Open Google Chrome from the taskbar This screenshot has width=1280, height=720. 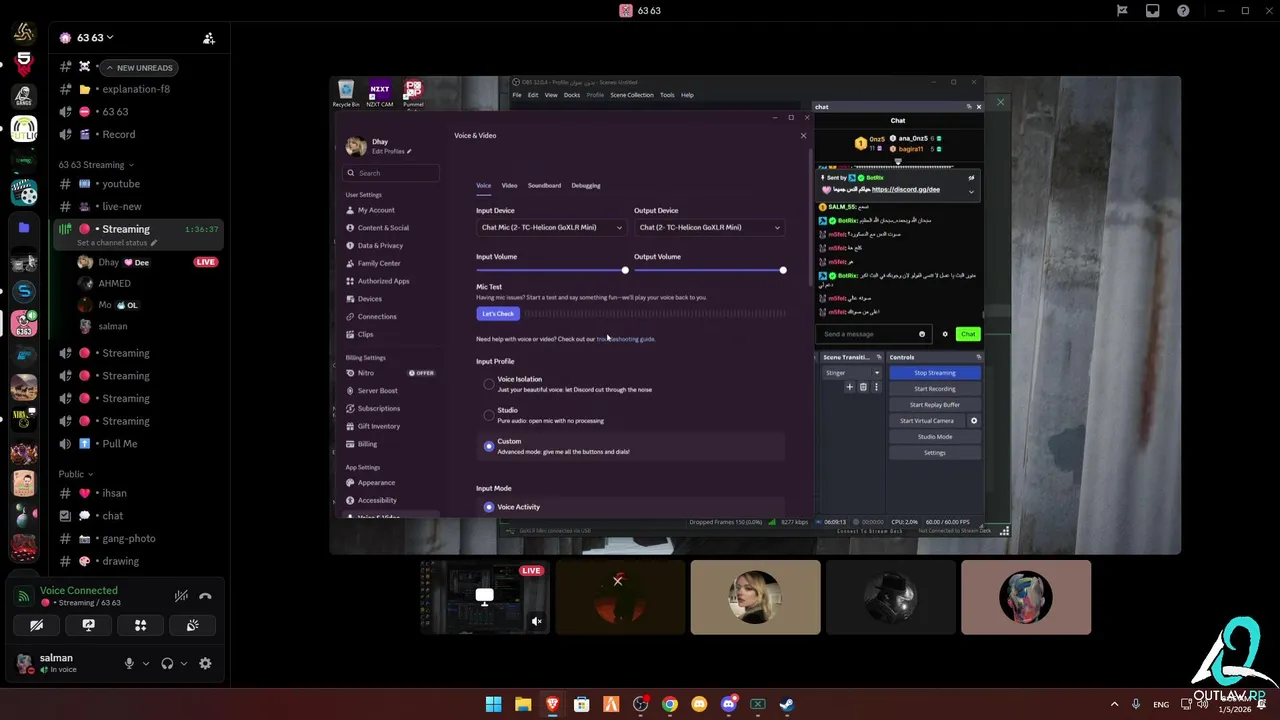coord(669,704)
